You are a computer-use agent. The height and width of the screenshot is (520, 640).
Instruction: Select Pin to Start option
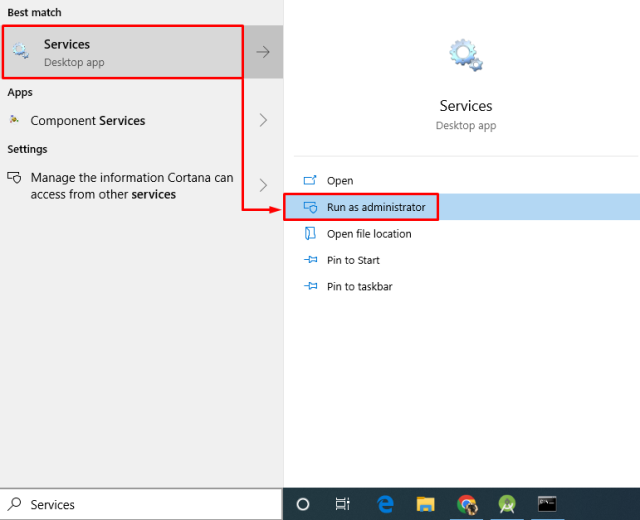[x=353, y=260]
